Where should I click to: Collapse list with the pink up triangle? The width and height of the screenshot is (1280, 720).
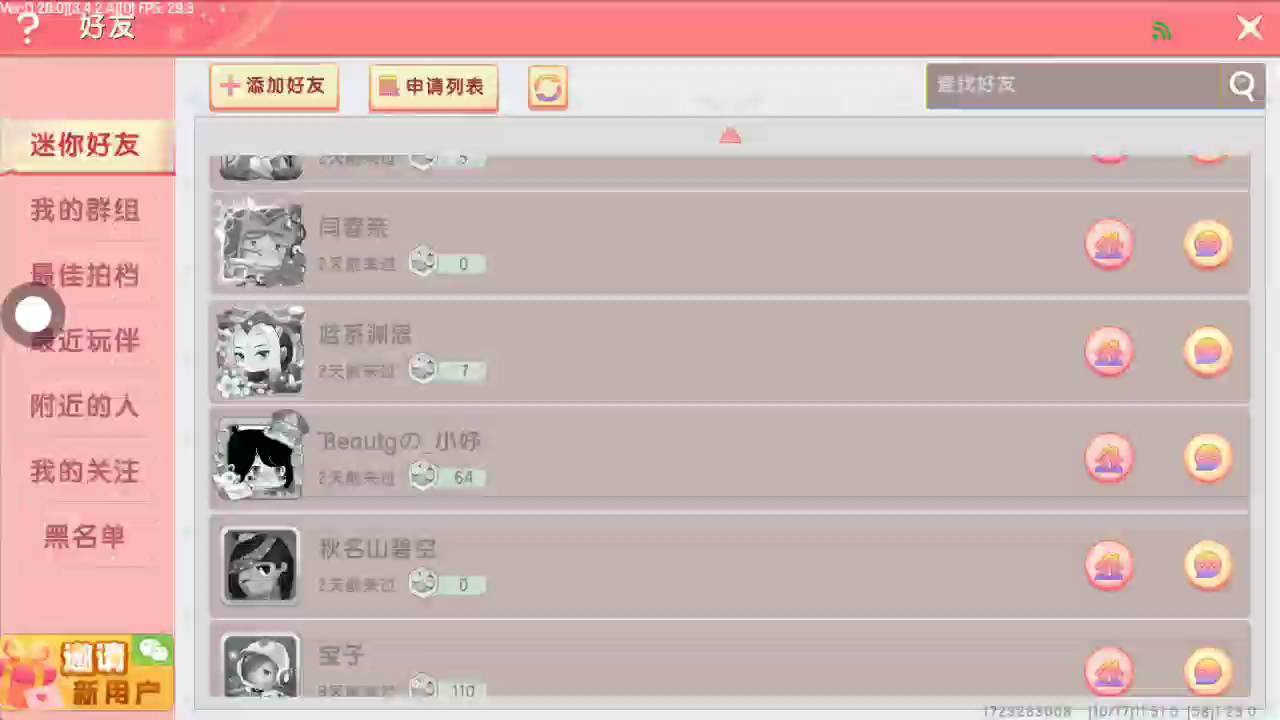730,135
